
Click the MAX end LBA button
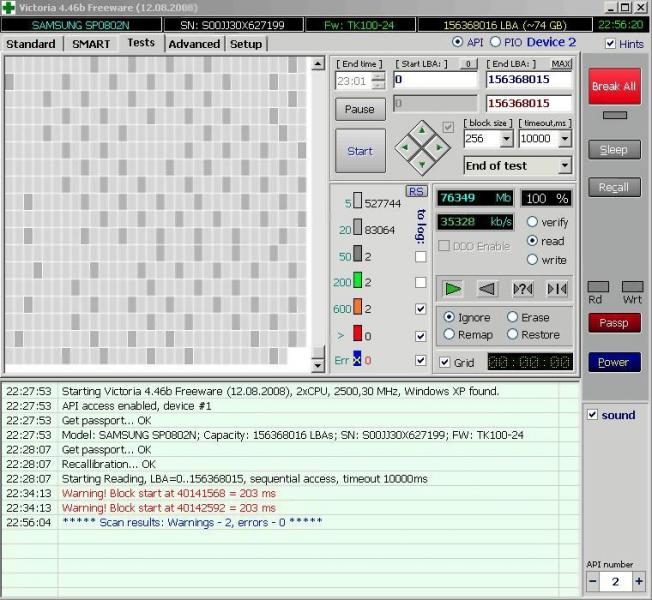coord(562,64)
